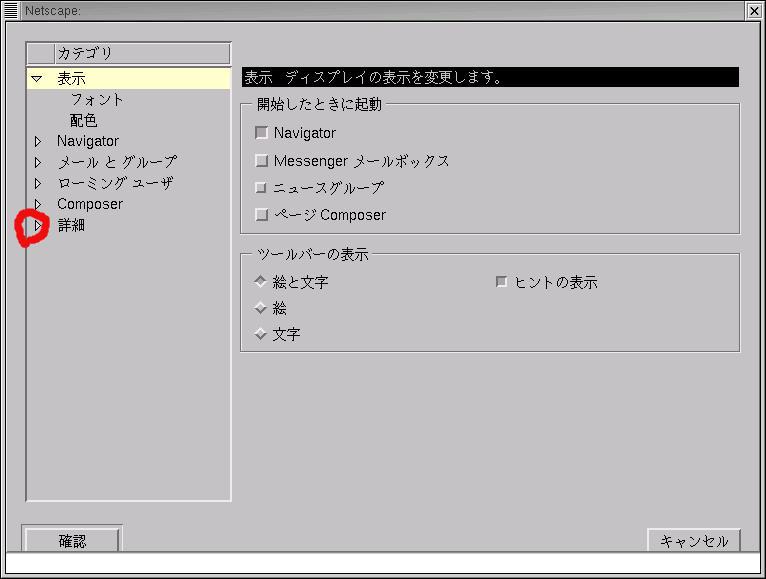
Task: Click the カテゴリ column header
Action: pyautogui.click(x=142, y=53)
